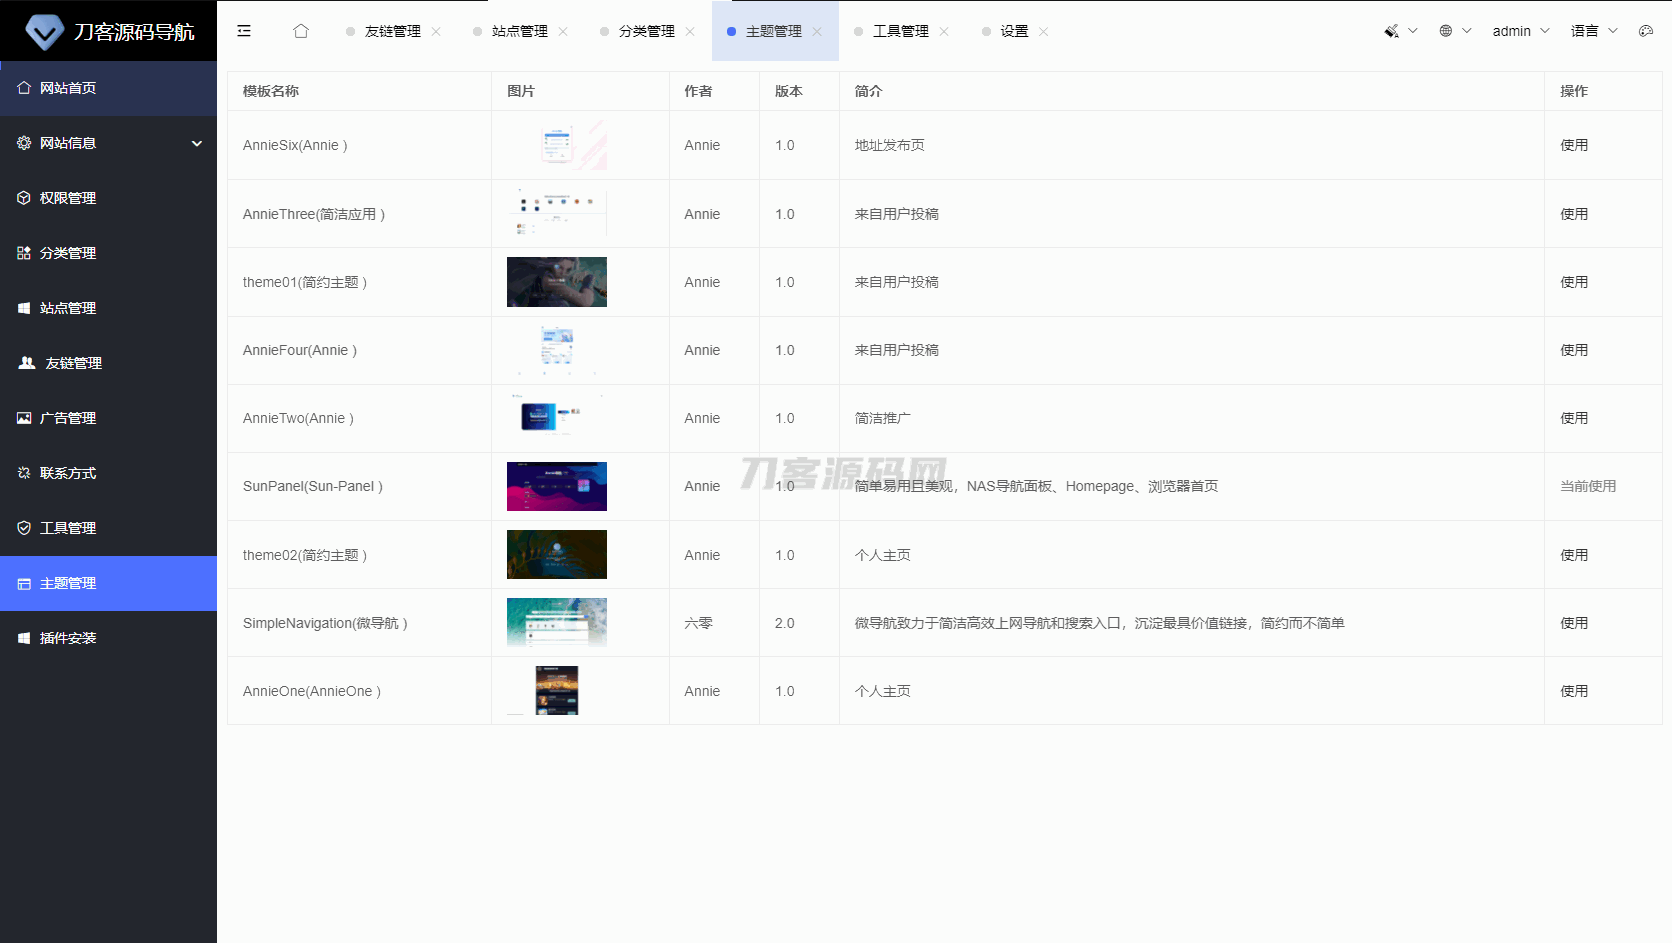Click the globe icon in the header
This screenshot has height=943, width=1672.
[x=1446, y=31]
